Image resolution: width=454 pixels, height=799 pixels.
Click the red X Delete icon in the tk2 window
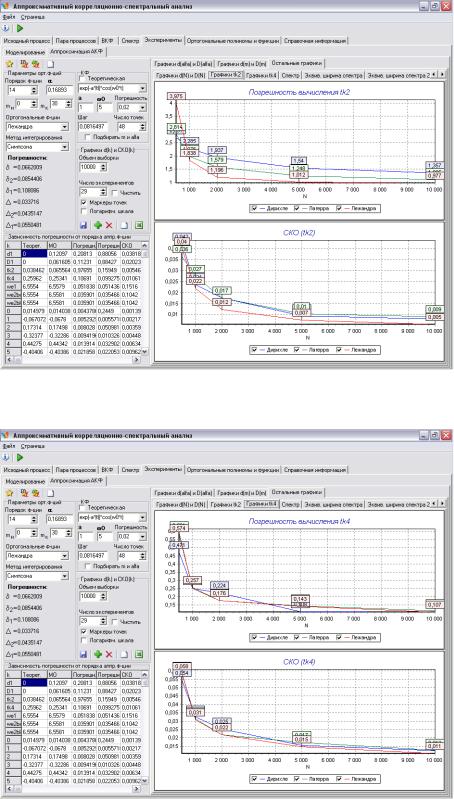coord(109,225)
